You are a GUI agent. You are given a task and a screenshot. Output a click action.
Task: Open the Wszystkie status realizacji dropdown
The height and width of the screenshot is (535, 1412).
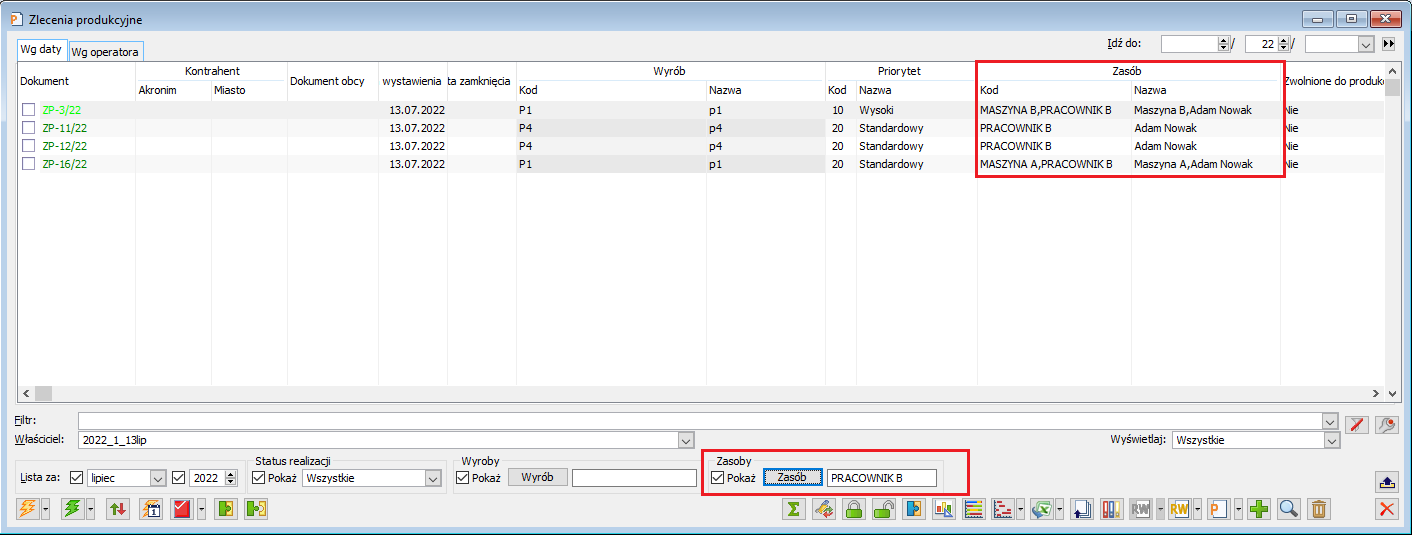coord(433,478)
